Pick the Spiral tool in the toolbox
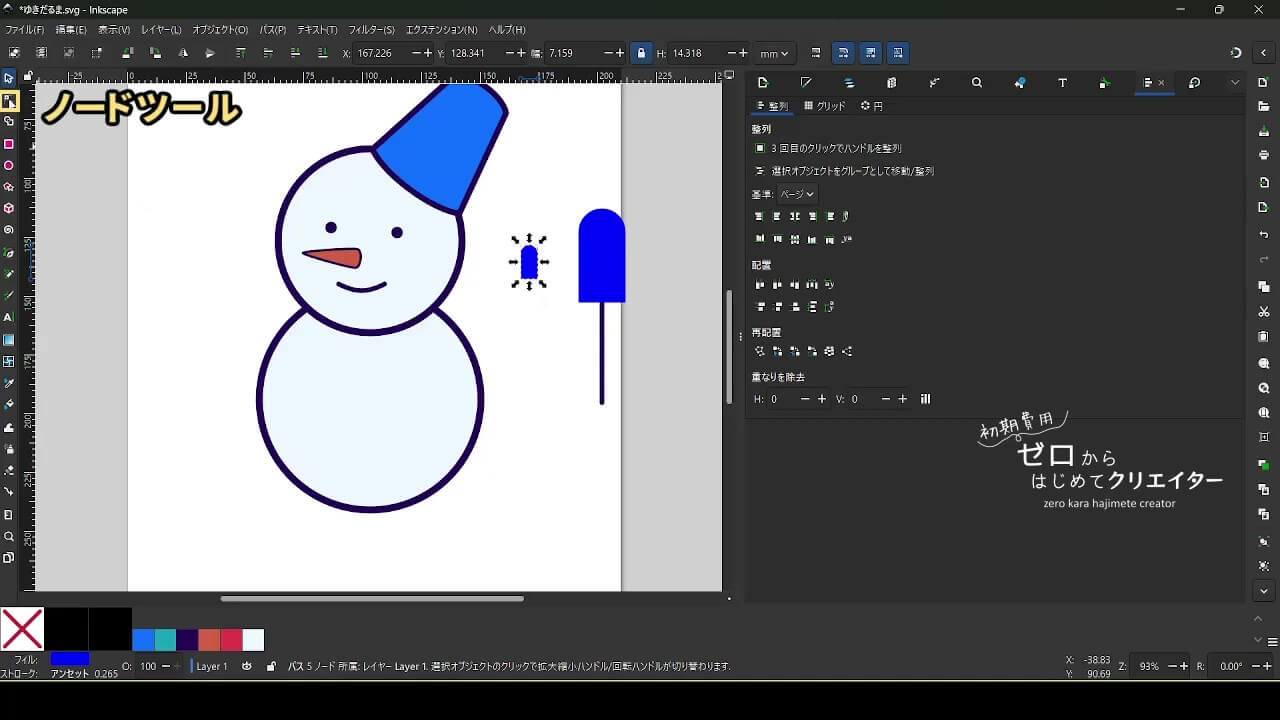 [x=9, y=230]
